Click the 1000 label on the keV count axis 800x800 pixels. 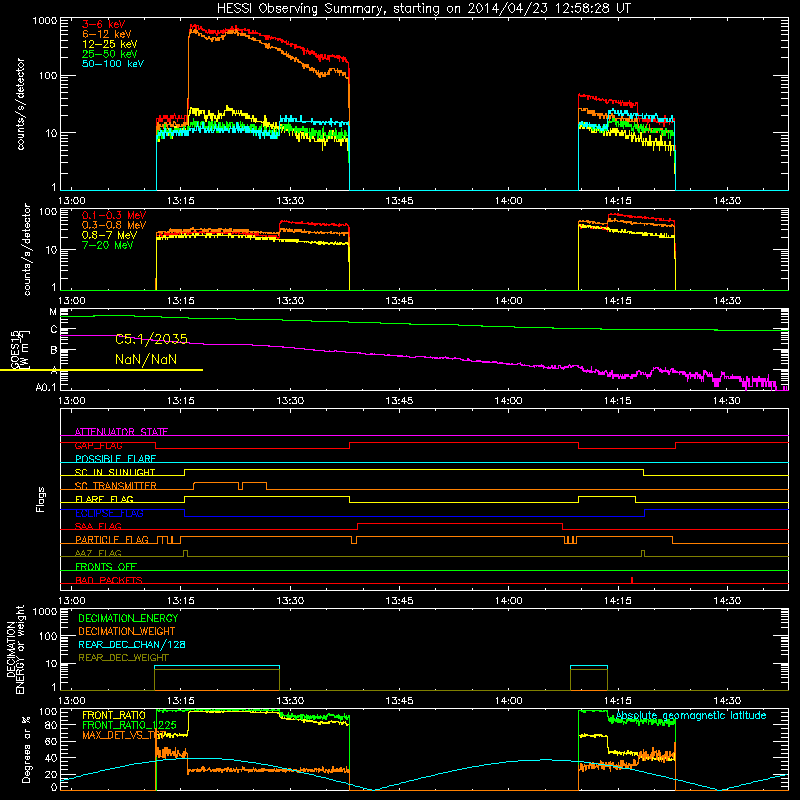(45, 21)
